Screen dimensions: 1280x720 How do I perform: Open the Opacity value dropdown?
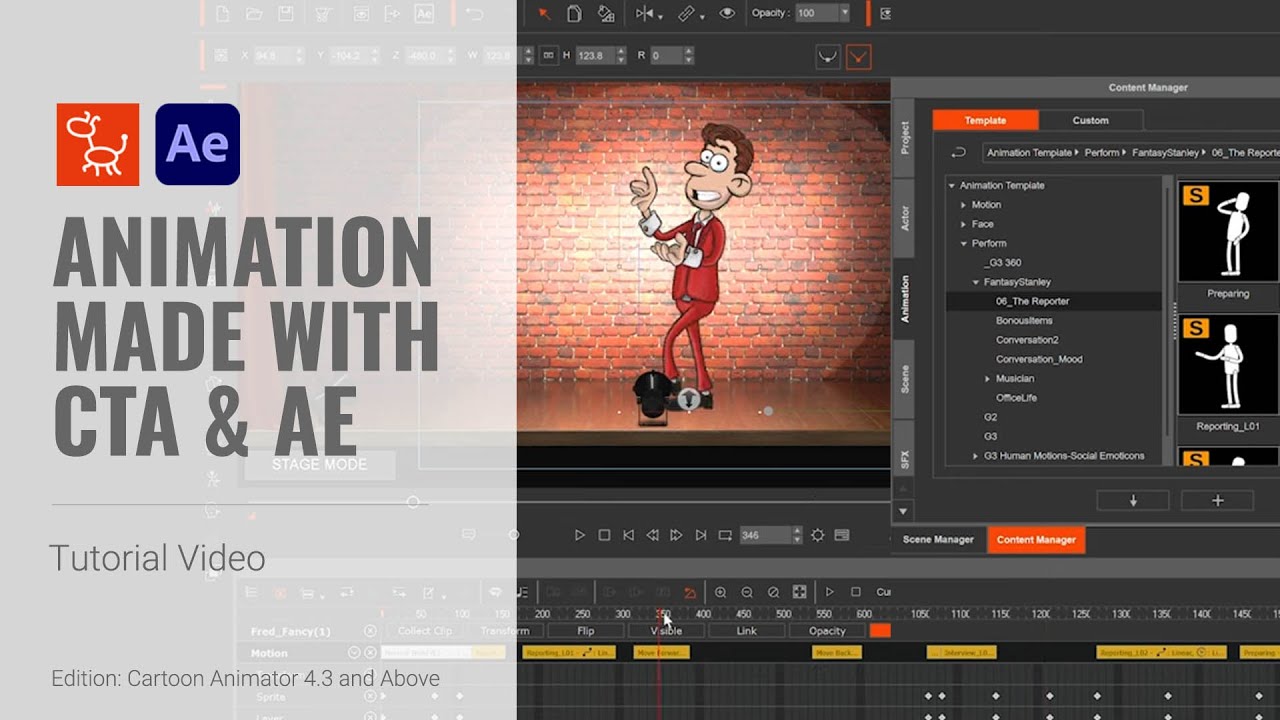click(x=845, y=13)
